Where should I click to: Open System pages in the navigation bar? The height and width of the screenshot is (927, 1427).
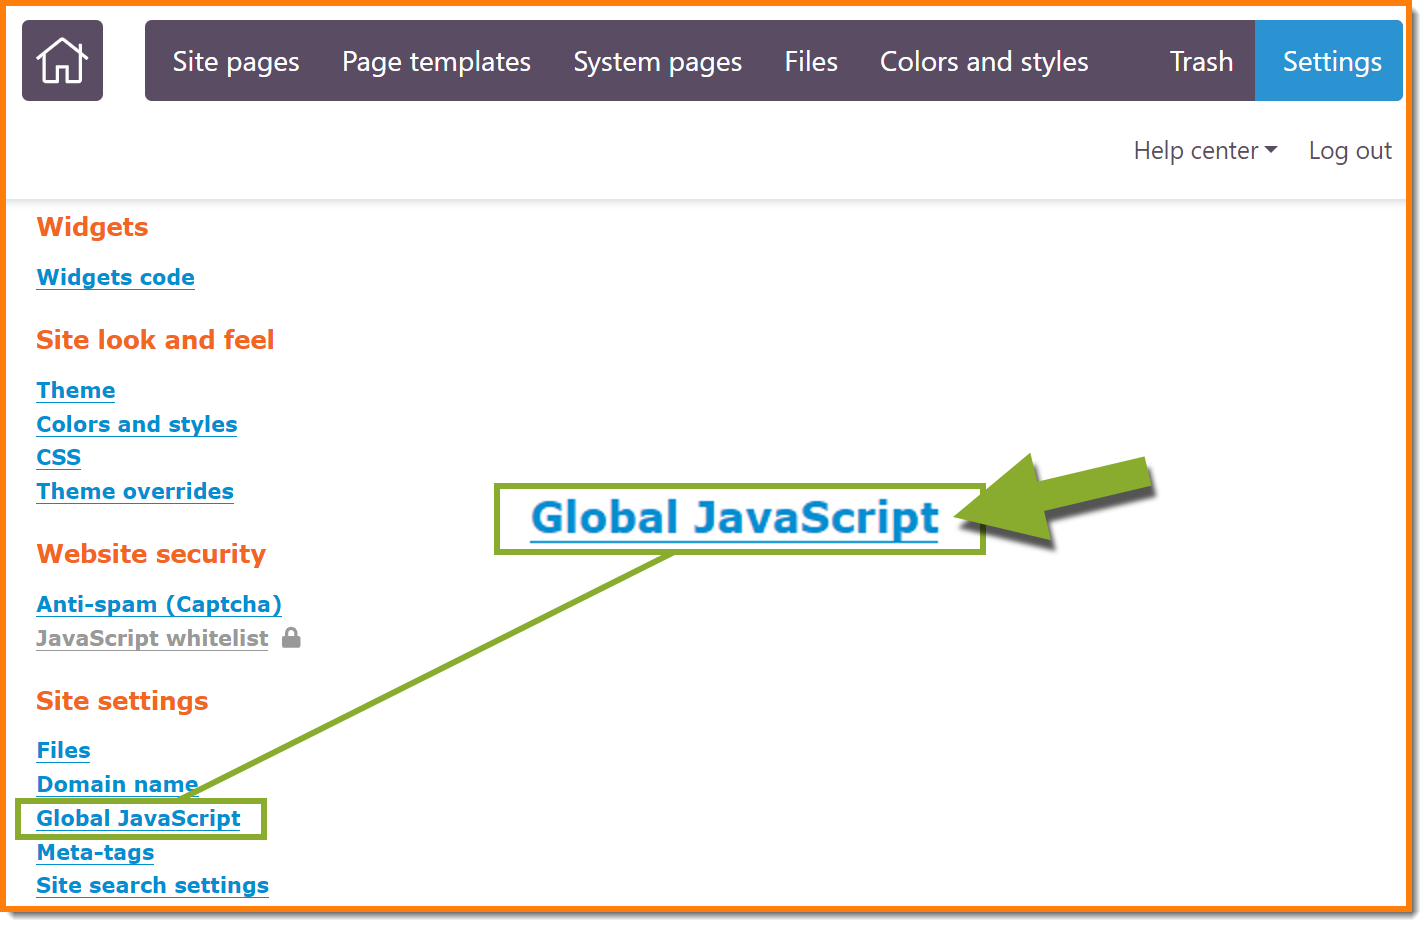click(x=657, y=62)
